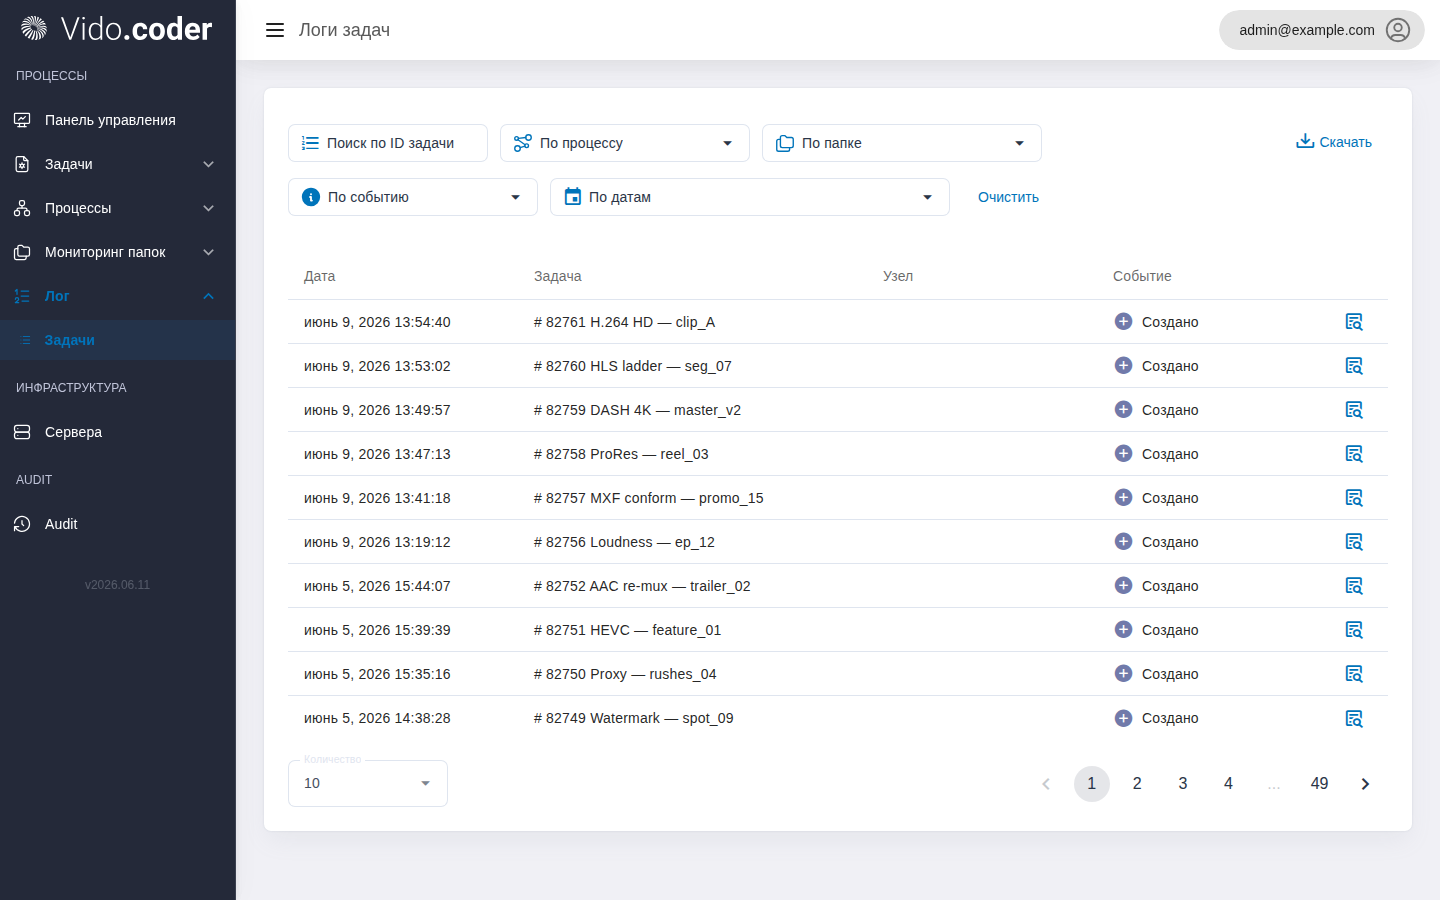This screenshot has height=900, width=1440.
Task: Click the Скачать download button
Action: point(1334,142)
